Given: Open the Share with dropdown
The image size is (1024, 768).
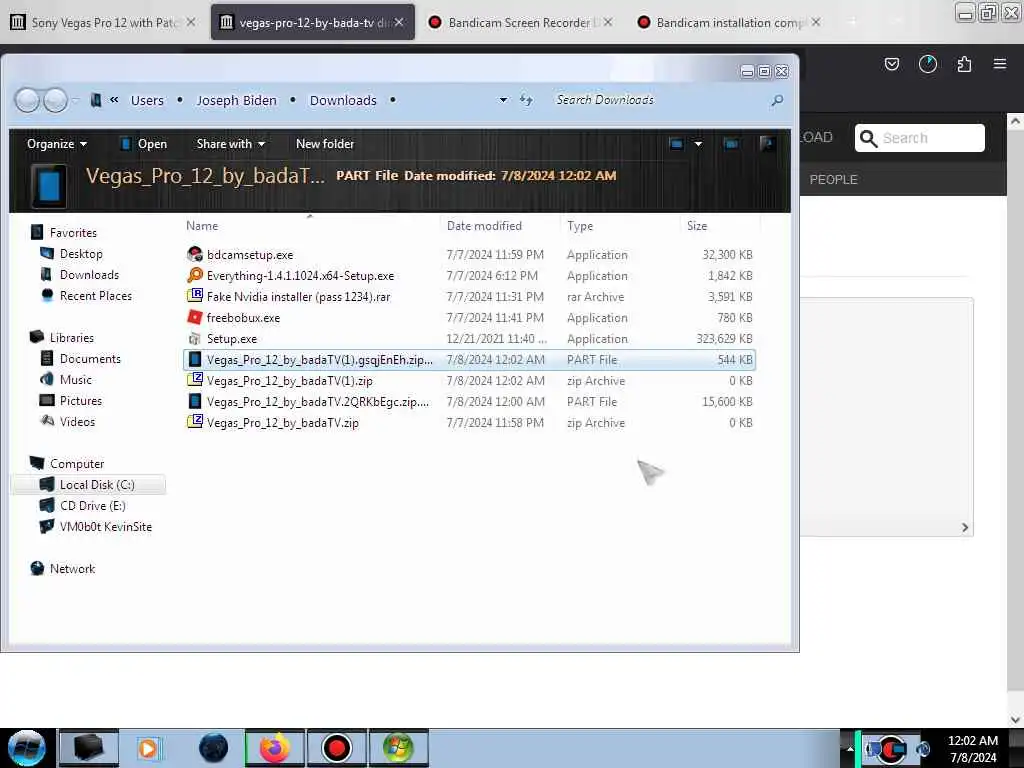Looking at the screenshot, I should coord(231,144).
